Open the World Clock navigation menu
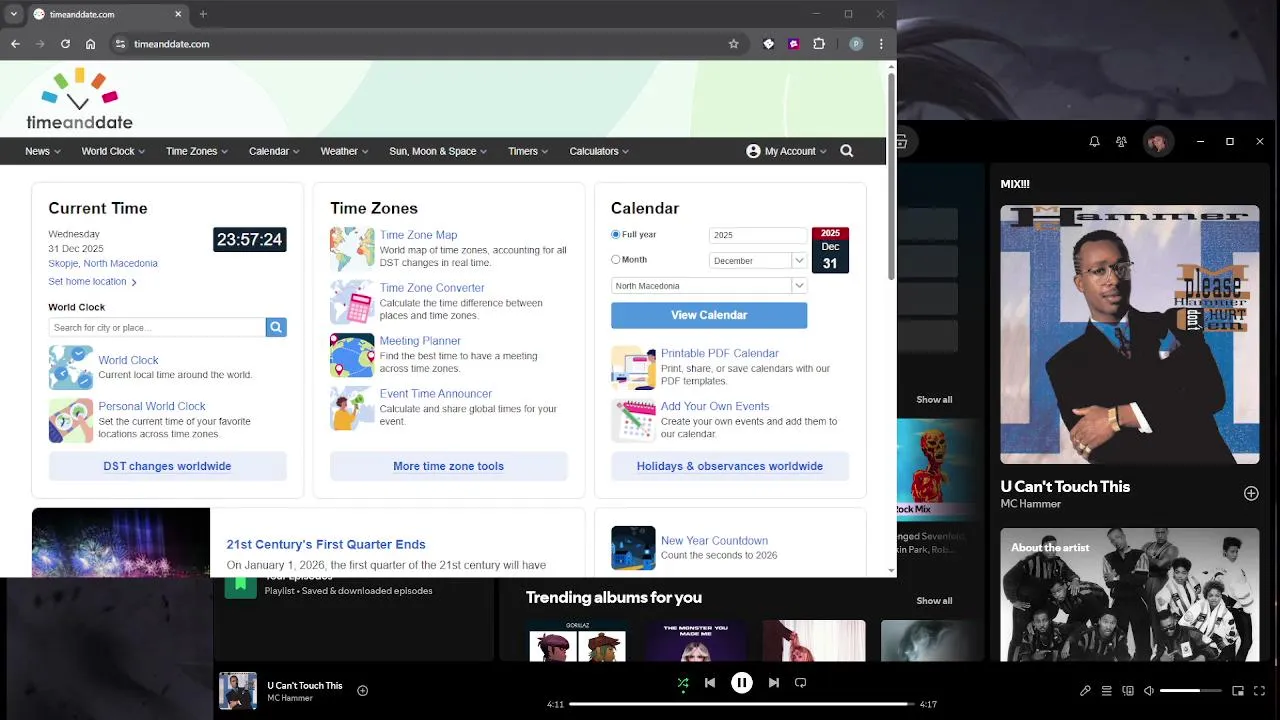 [113, 151]
